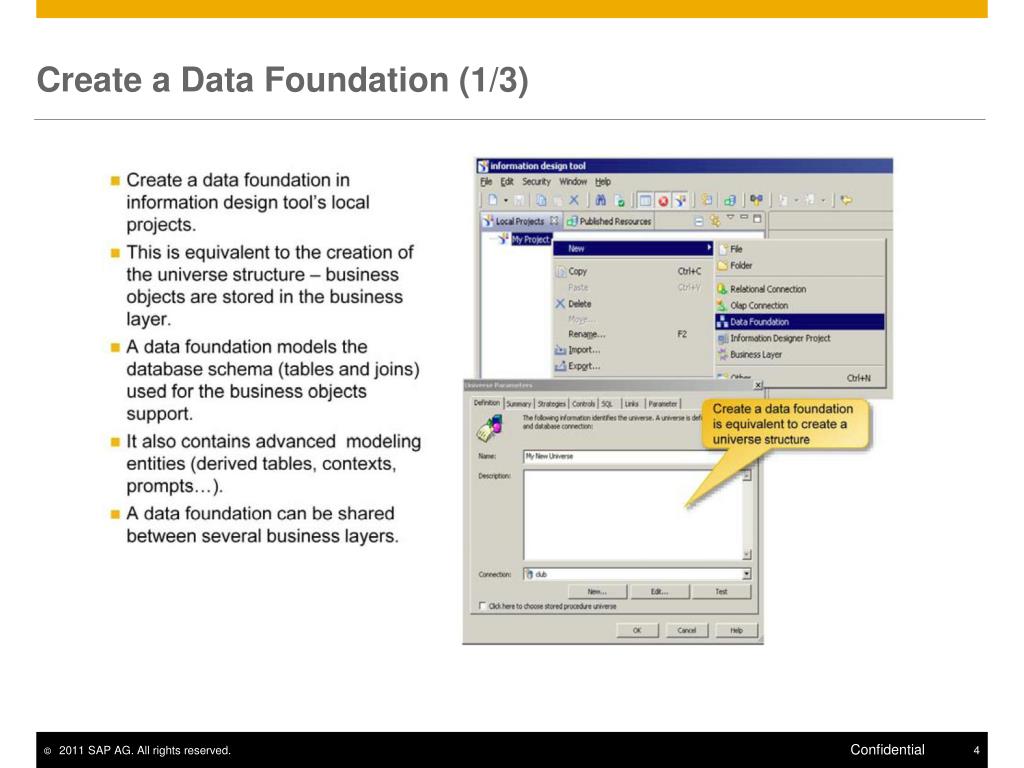Image resolution: width=1024 pixels, height=768 pixels.
Task: Select the Parameter tab
Action: 663,404
